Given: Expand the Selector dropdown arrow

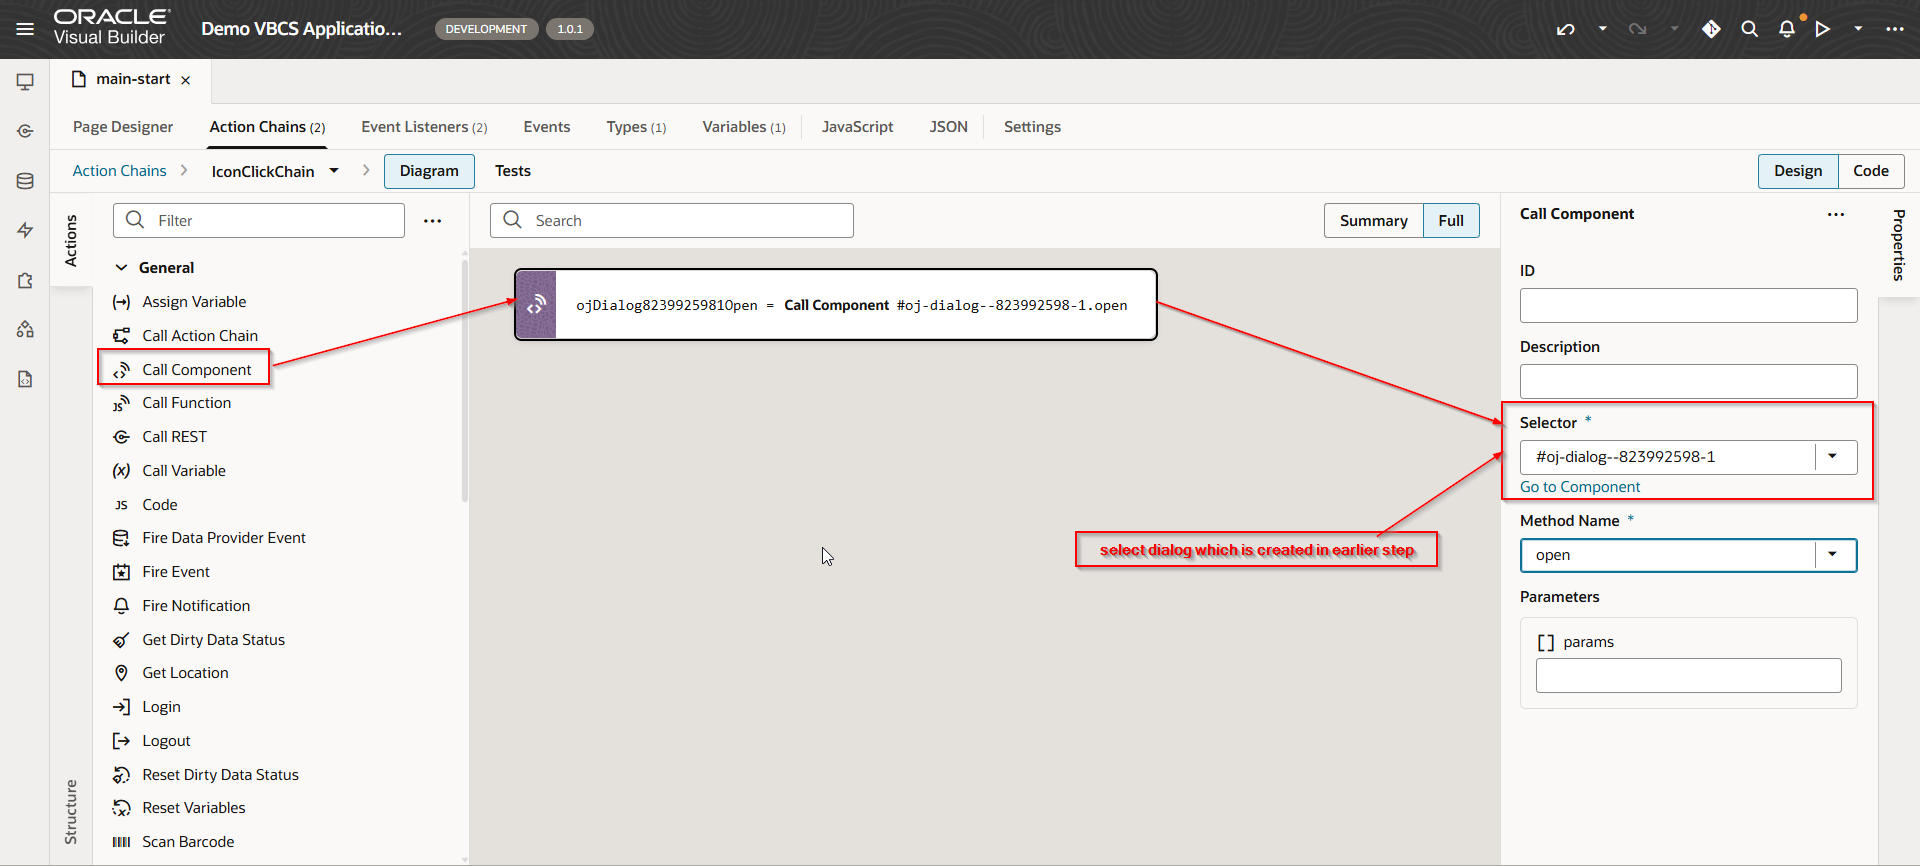Looking at the screenshot, I should (1832, 457).
